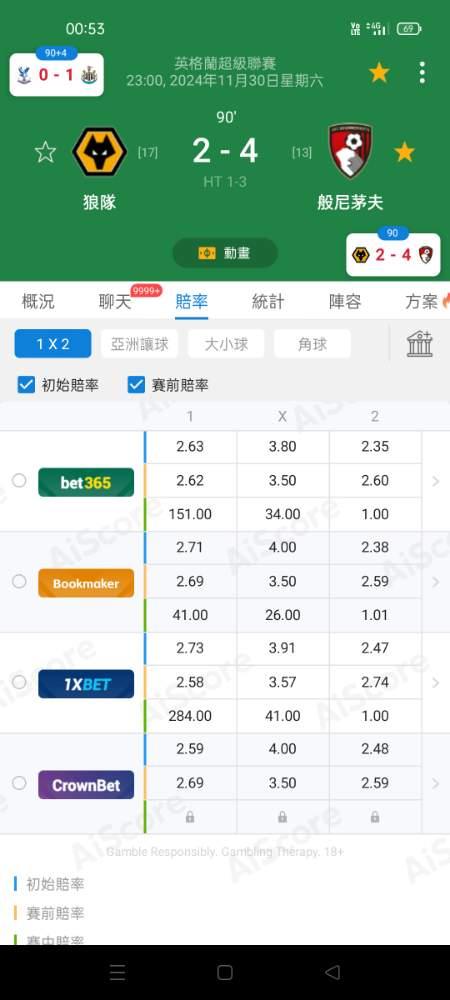Tap the orange Bookmaker logo

pos(86,583)
